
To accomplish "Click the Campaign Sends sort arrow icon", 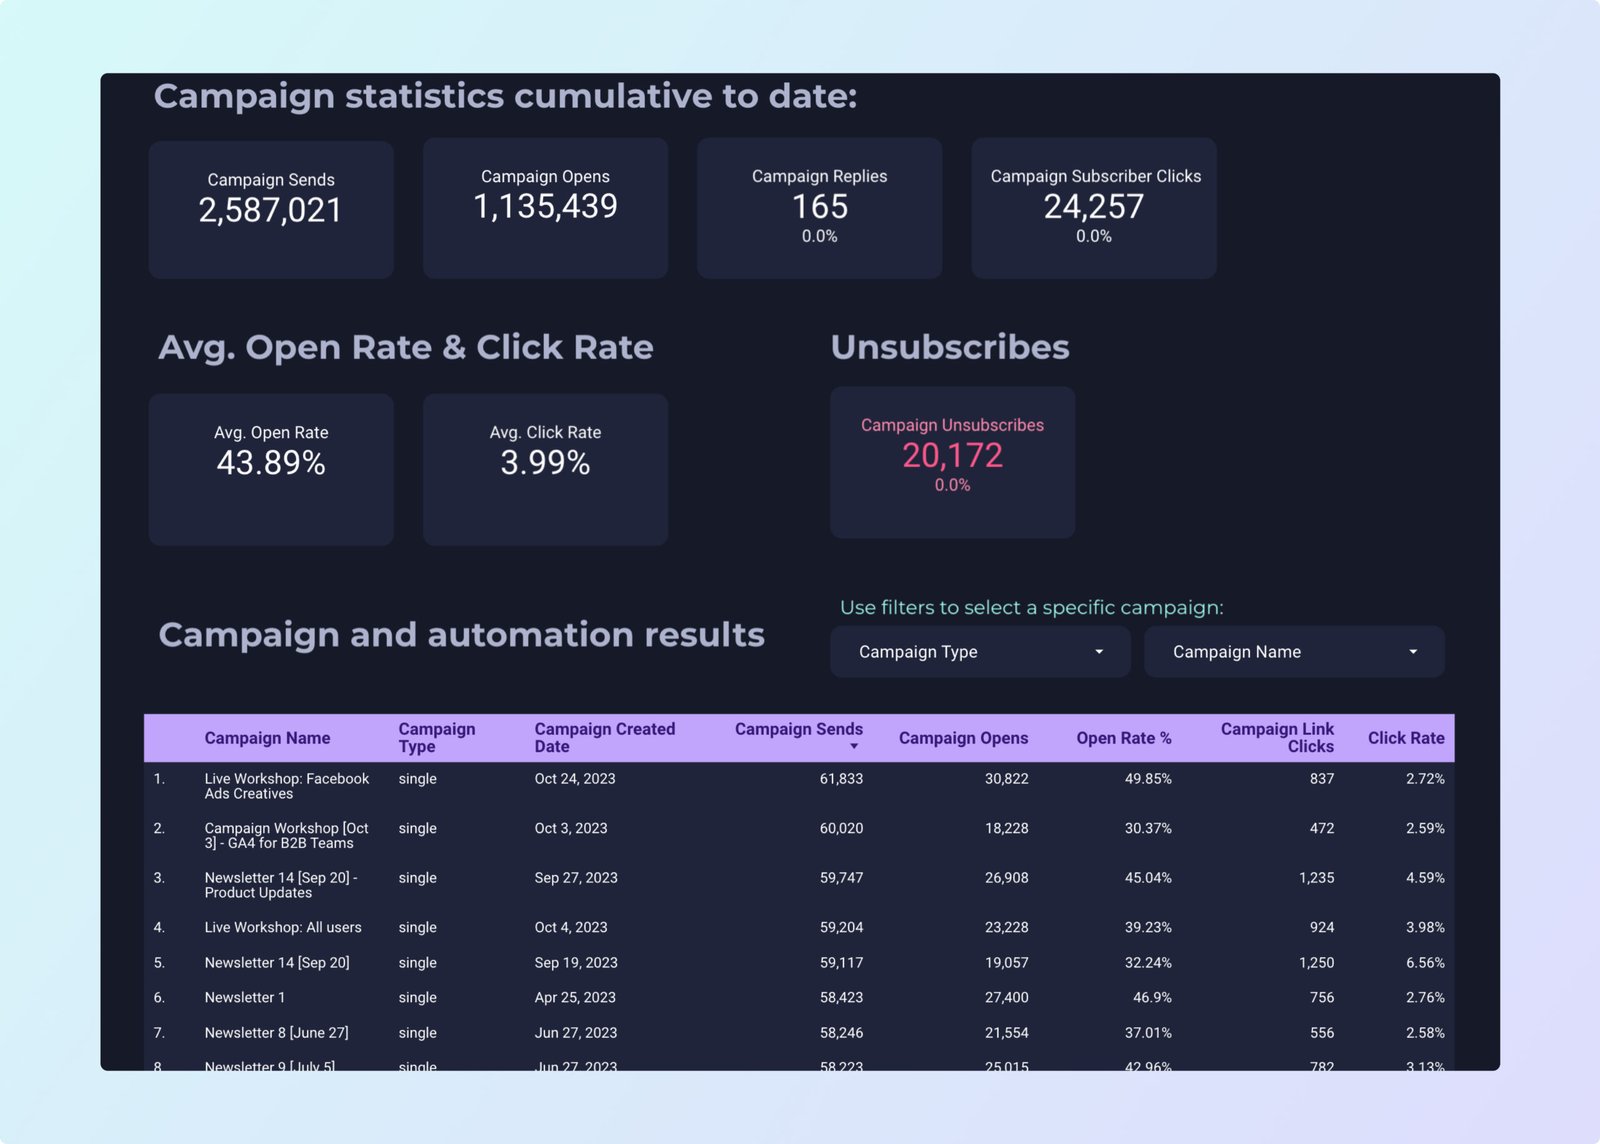I will [x=854, y=747].
